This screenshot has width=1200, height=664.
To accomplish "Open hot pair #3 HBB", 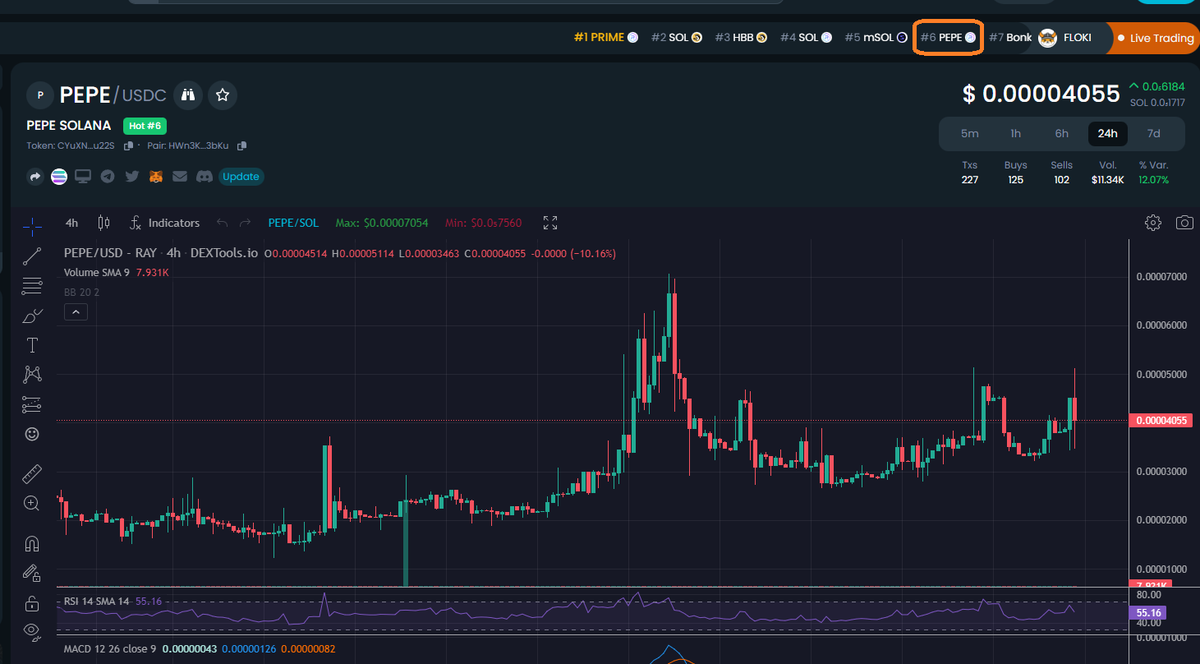I will [x=741, y=38].
